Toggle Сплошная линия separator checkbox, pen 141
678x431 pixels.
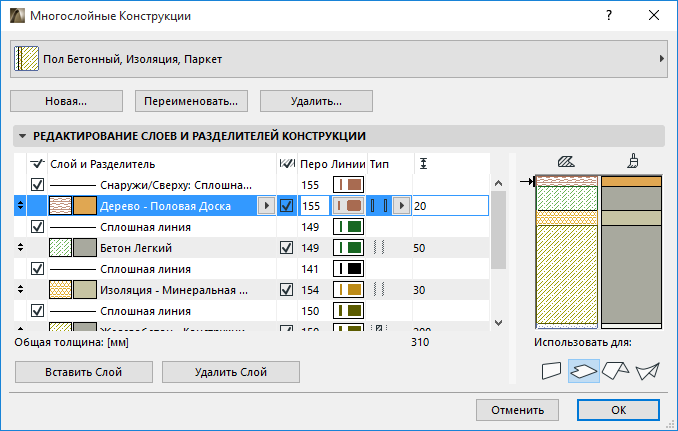(38, 269)
